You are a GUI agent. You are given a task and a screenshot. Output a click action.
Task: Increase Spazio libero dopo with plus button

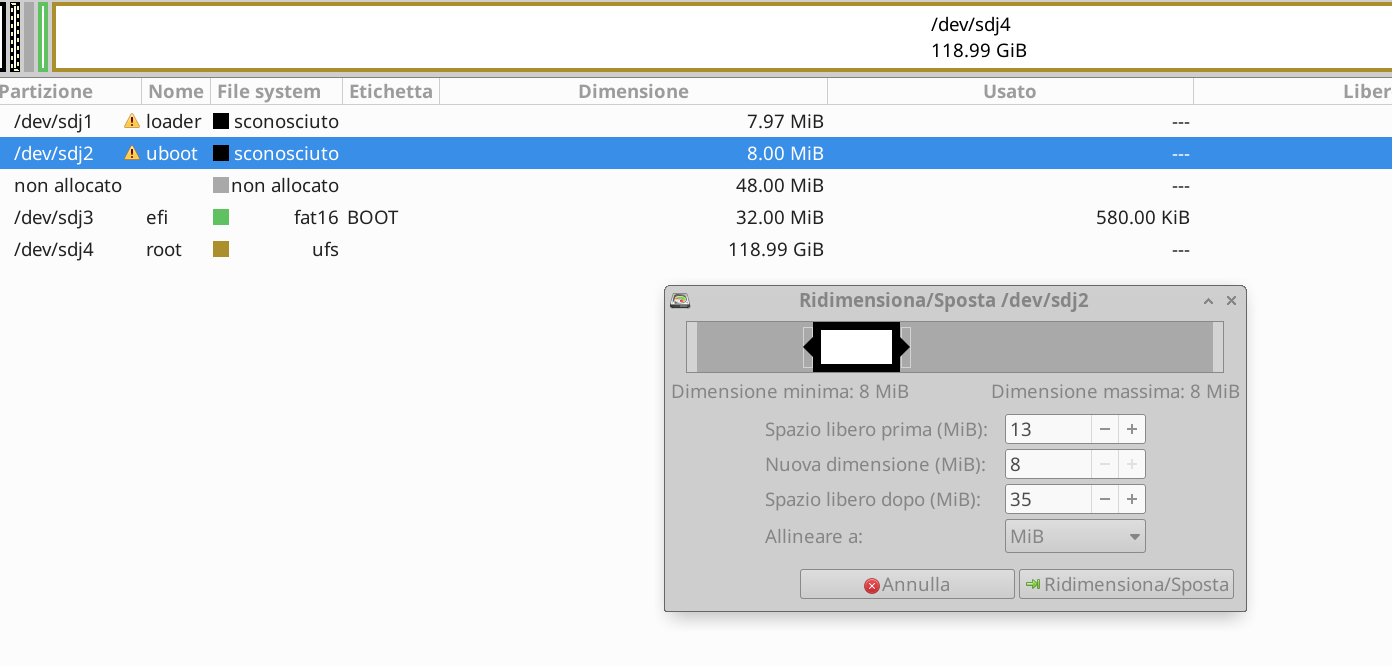pyautogui.click(x=1132, y=500)
